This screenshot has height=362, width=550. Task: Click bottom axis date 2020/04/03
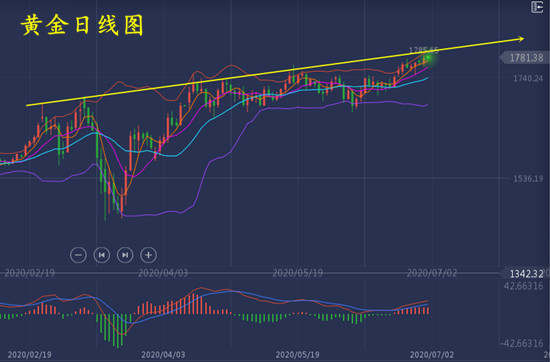pyautogui.click(x=164, y=355)
